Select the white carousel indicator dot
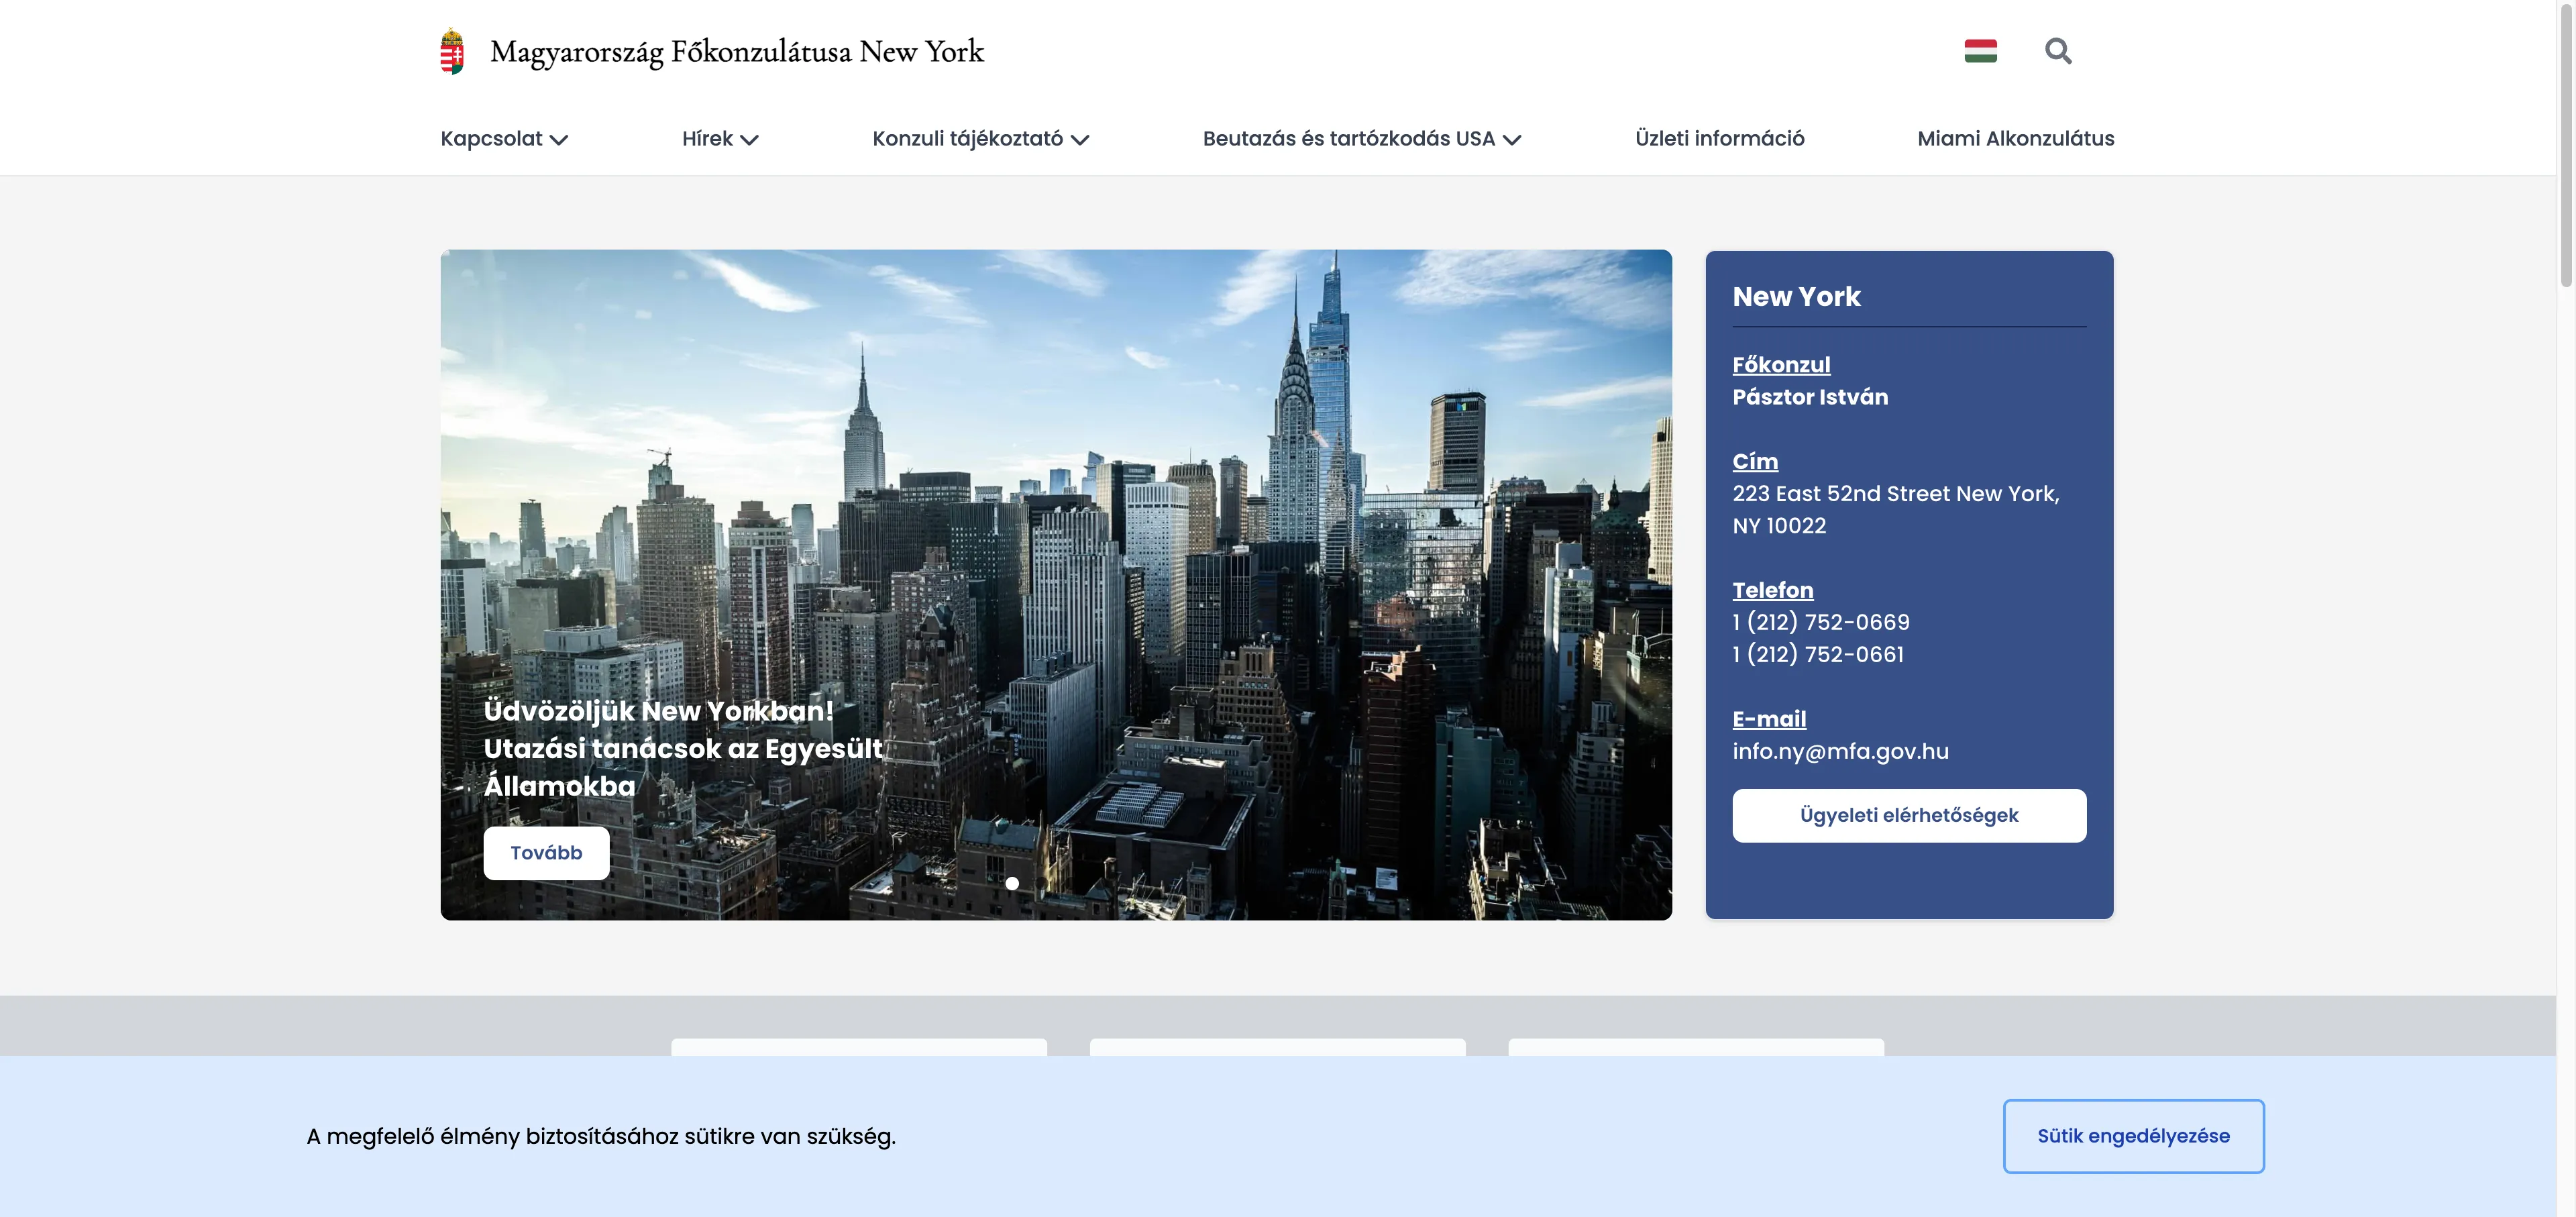Viewport: 2576px width, 1217px height. [x=1012, y=884]
